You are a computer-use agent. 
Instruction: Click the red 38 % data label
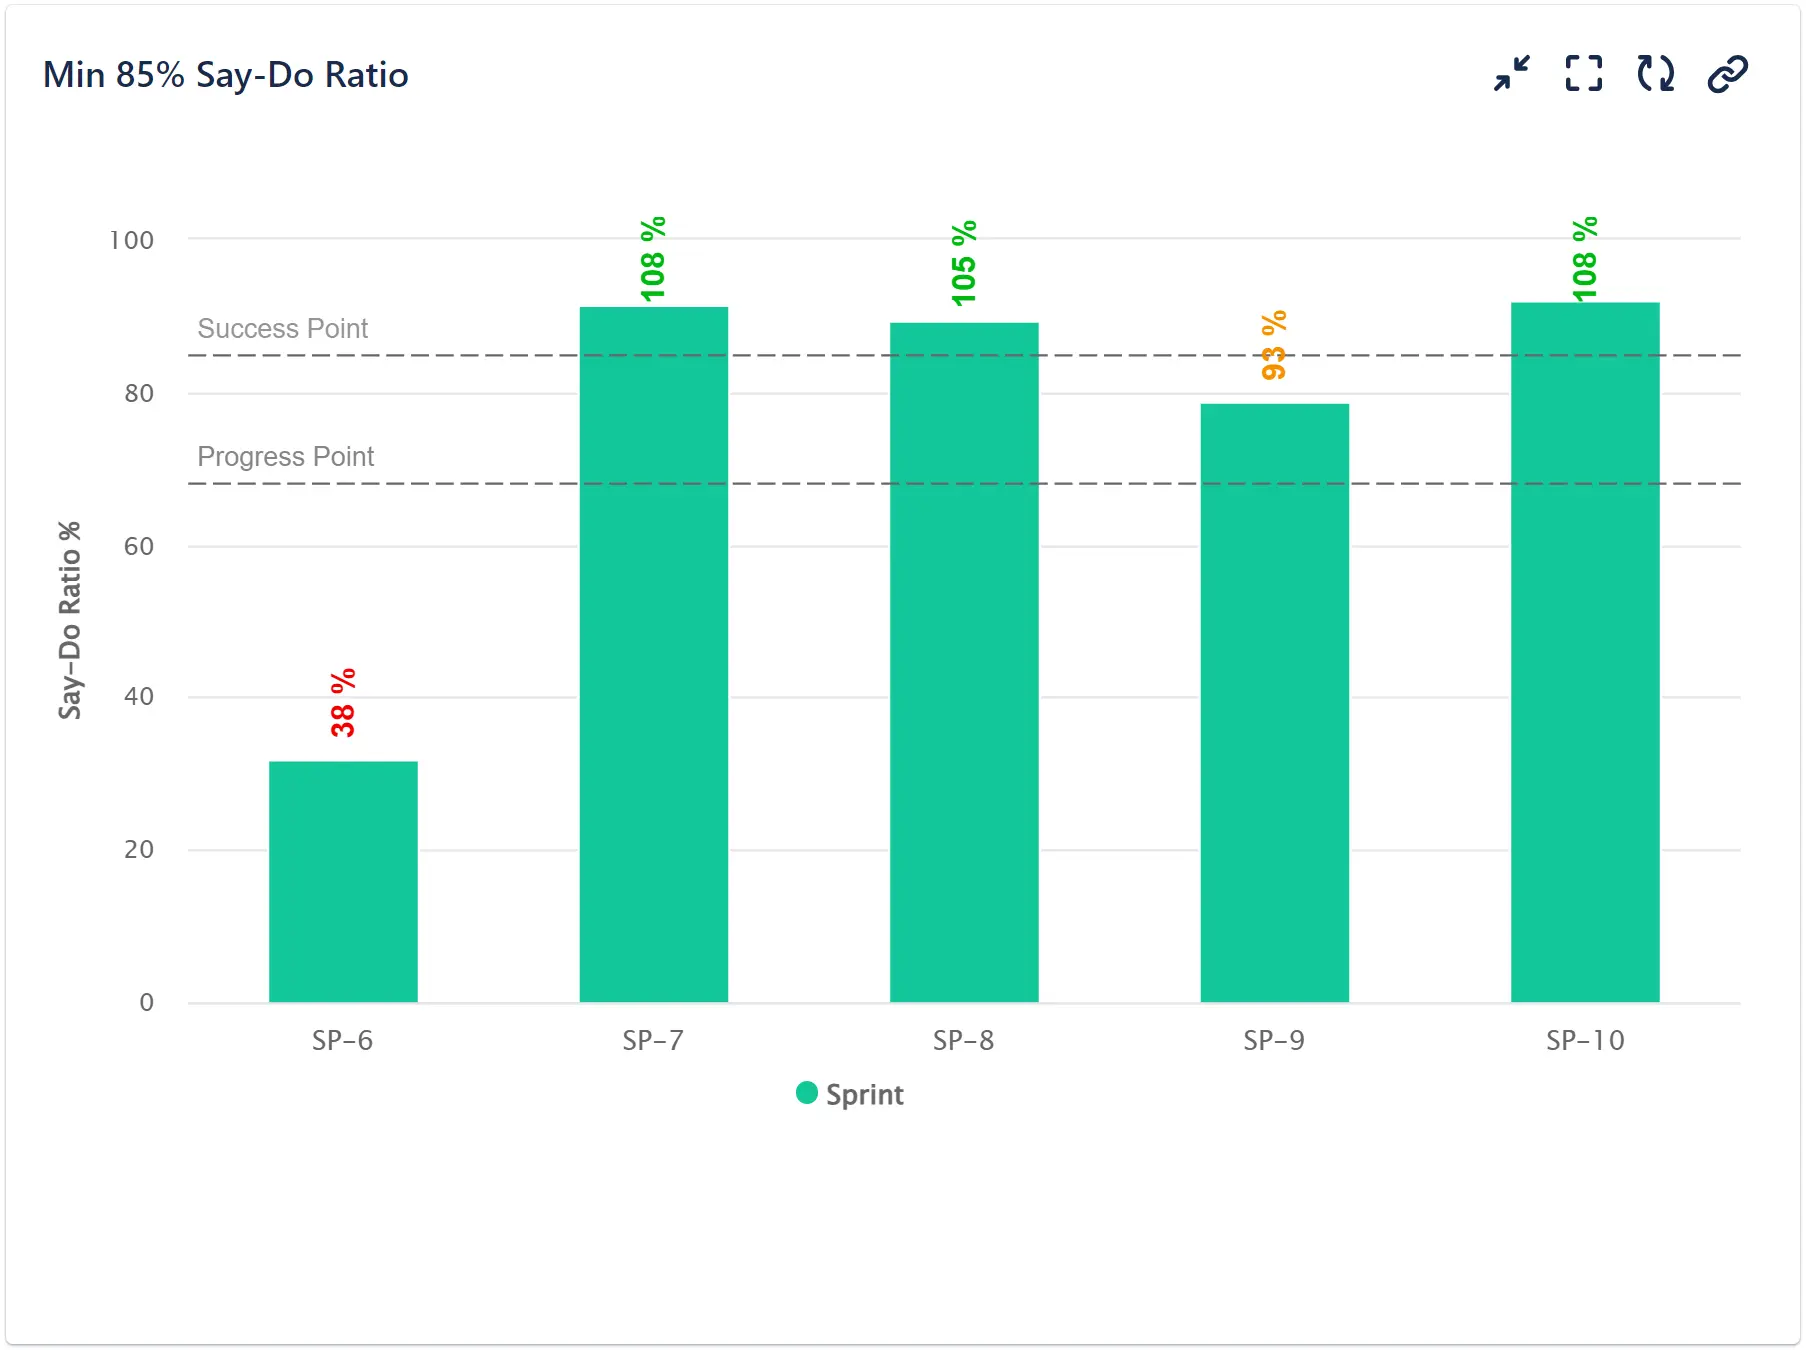point(341,702)
